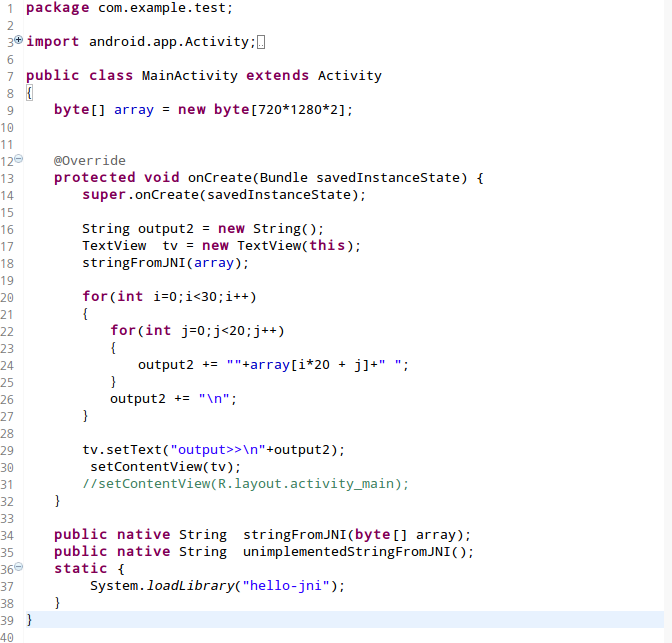Click 'j<20' condition in inner for loop
This screenshot has width=672, height=643.
coord(229,331)
